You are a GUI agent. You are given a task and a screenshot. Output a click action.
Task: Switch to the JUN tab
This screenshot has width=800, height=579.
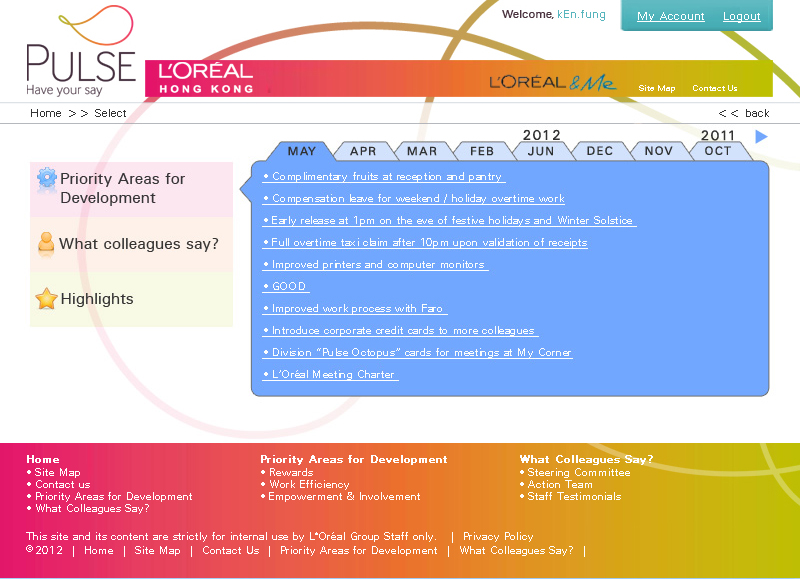pos(541,151)
